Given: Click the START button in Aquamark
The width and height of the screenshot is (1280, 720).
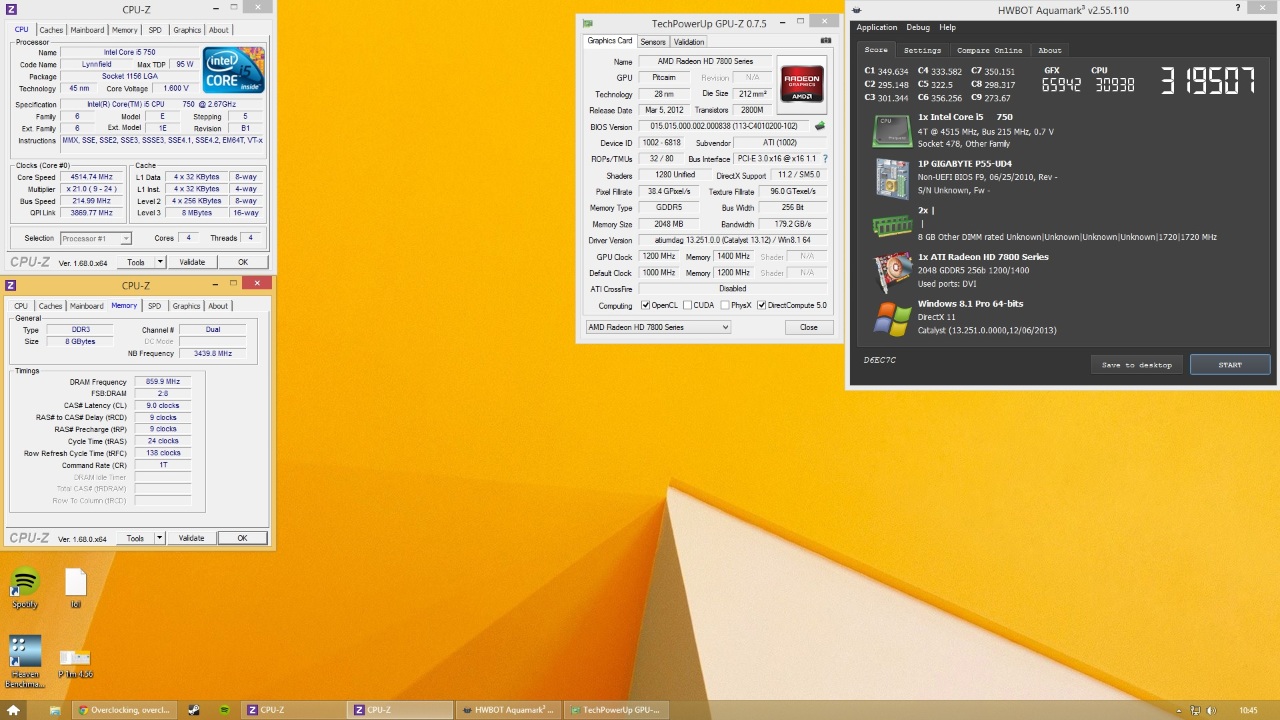Looking at the screenshot, I should click(x=1230, y=365).
